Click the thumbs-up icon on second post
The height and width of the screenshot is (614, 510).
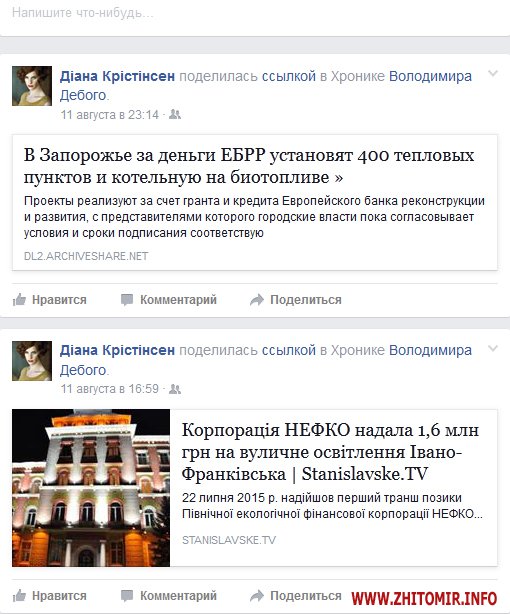(19, 596)
